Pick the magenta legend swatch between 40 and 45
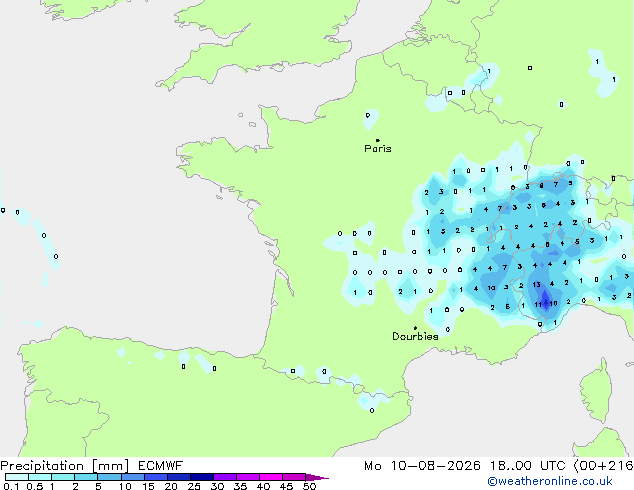Viewport: 634px width, 490px height. pos(271,477)
